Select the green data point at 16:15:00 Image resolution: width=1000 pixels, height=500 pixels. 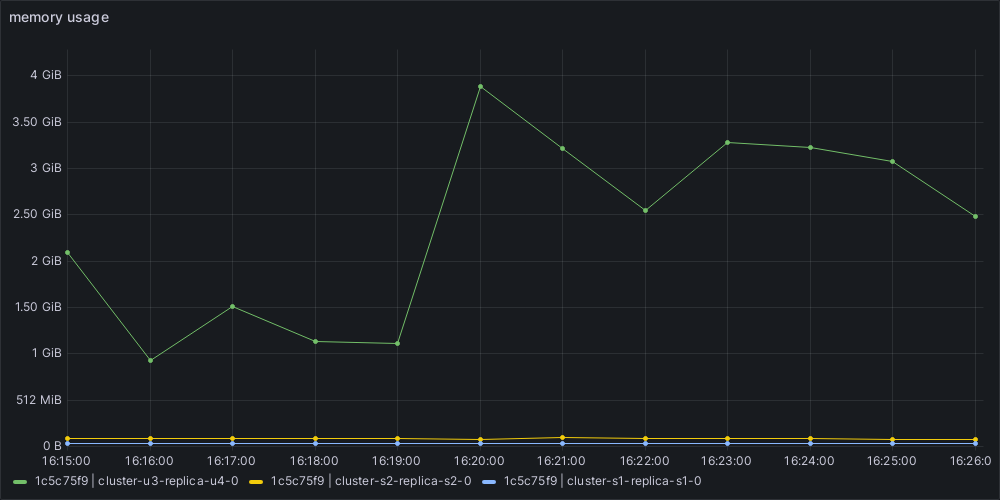click(68, 253)
